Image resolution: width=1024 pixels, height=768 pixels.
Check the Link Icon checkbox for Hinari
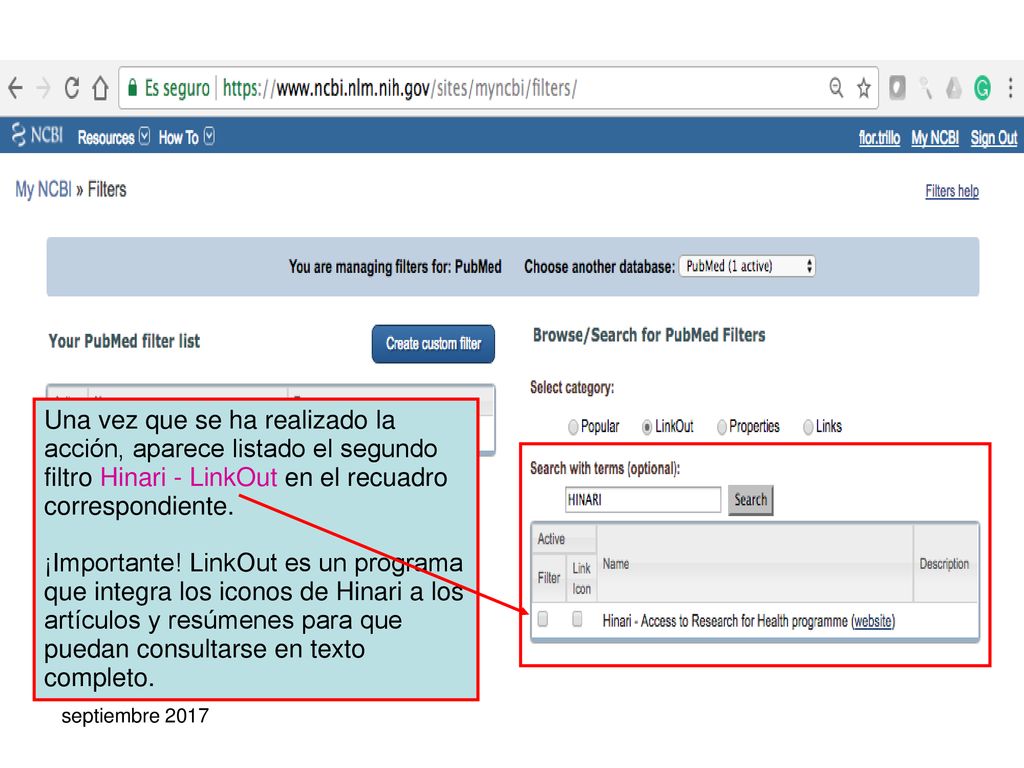[577, 618]
